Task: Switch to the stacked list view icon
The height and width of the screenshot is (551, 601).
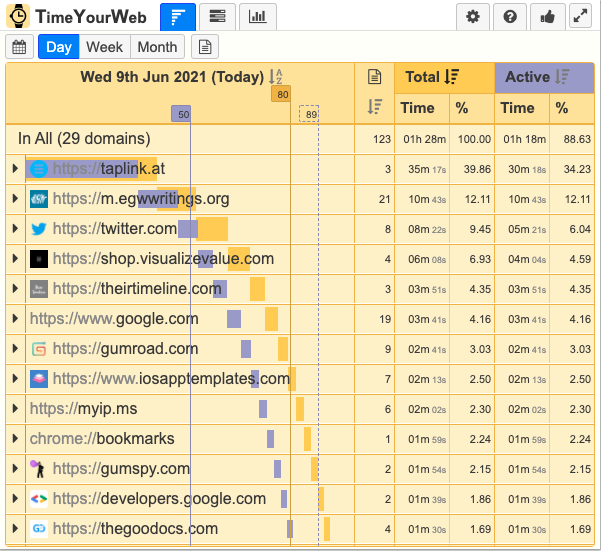Action: (x=217, y=17)
